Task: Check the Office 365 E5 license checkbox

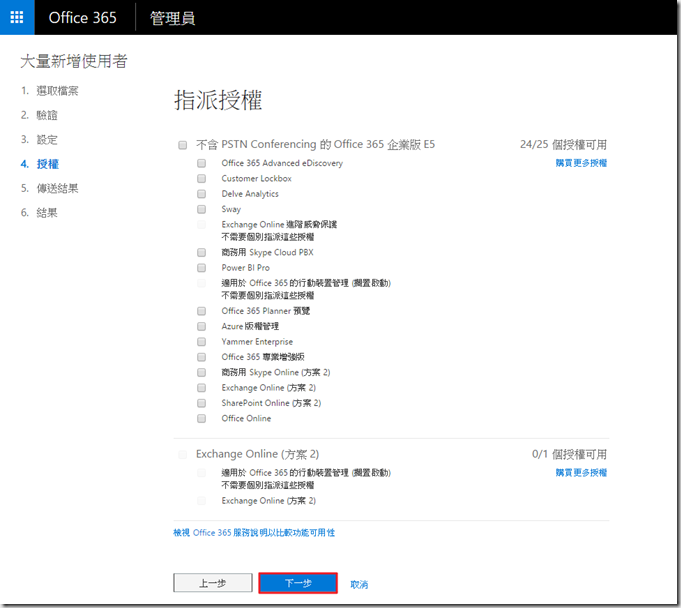Action: [x=182, y=145]
